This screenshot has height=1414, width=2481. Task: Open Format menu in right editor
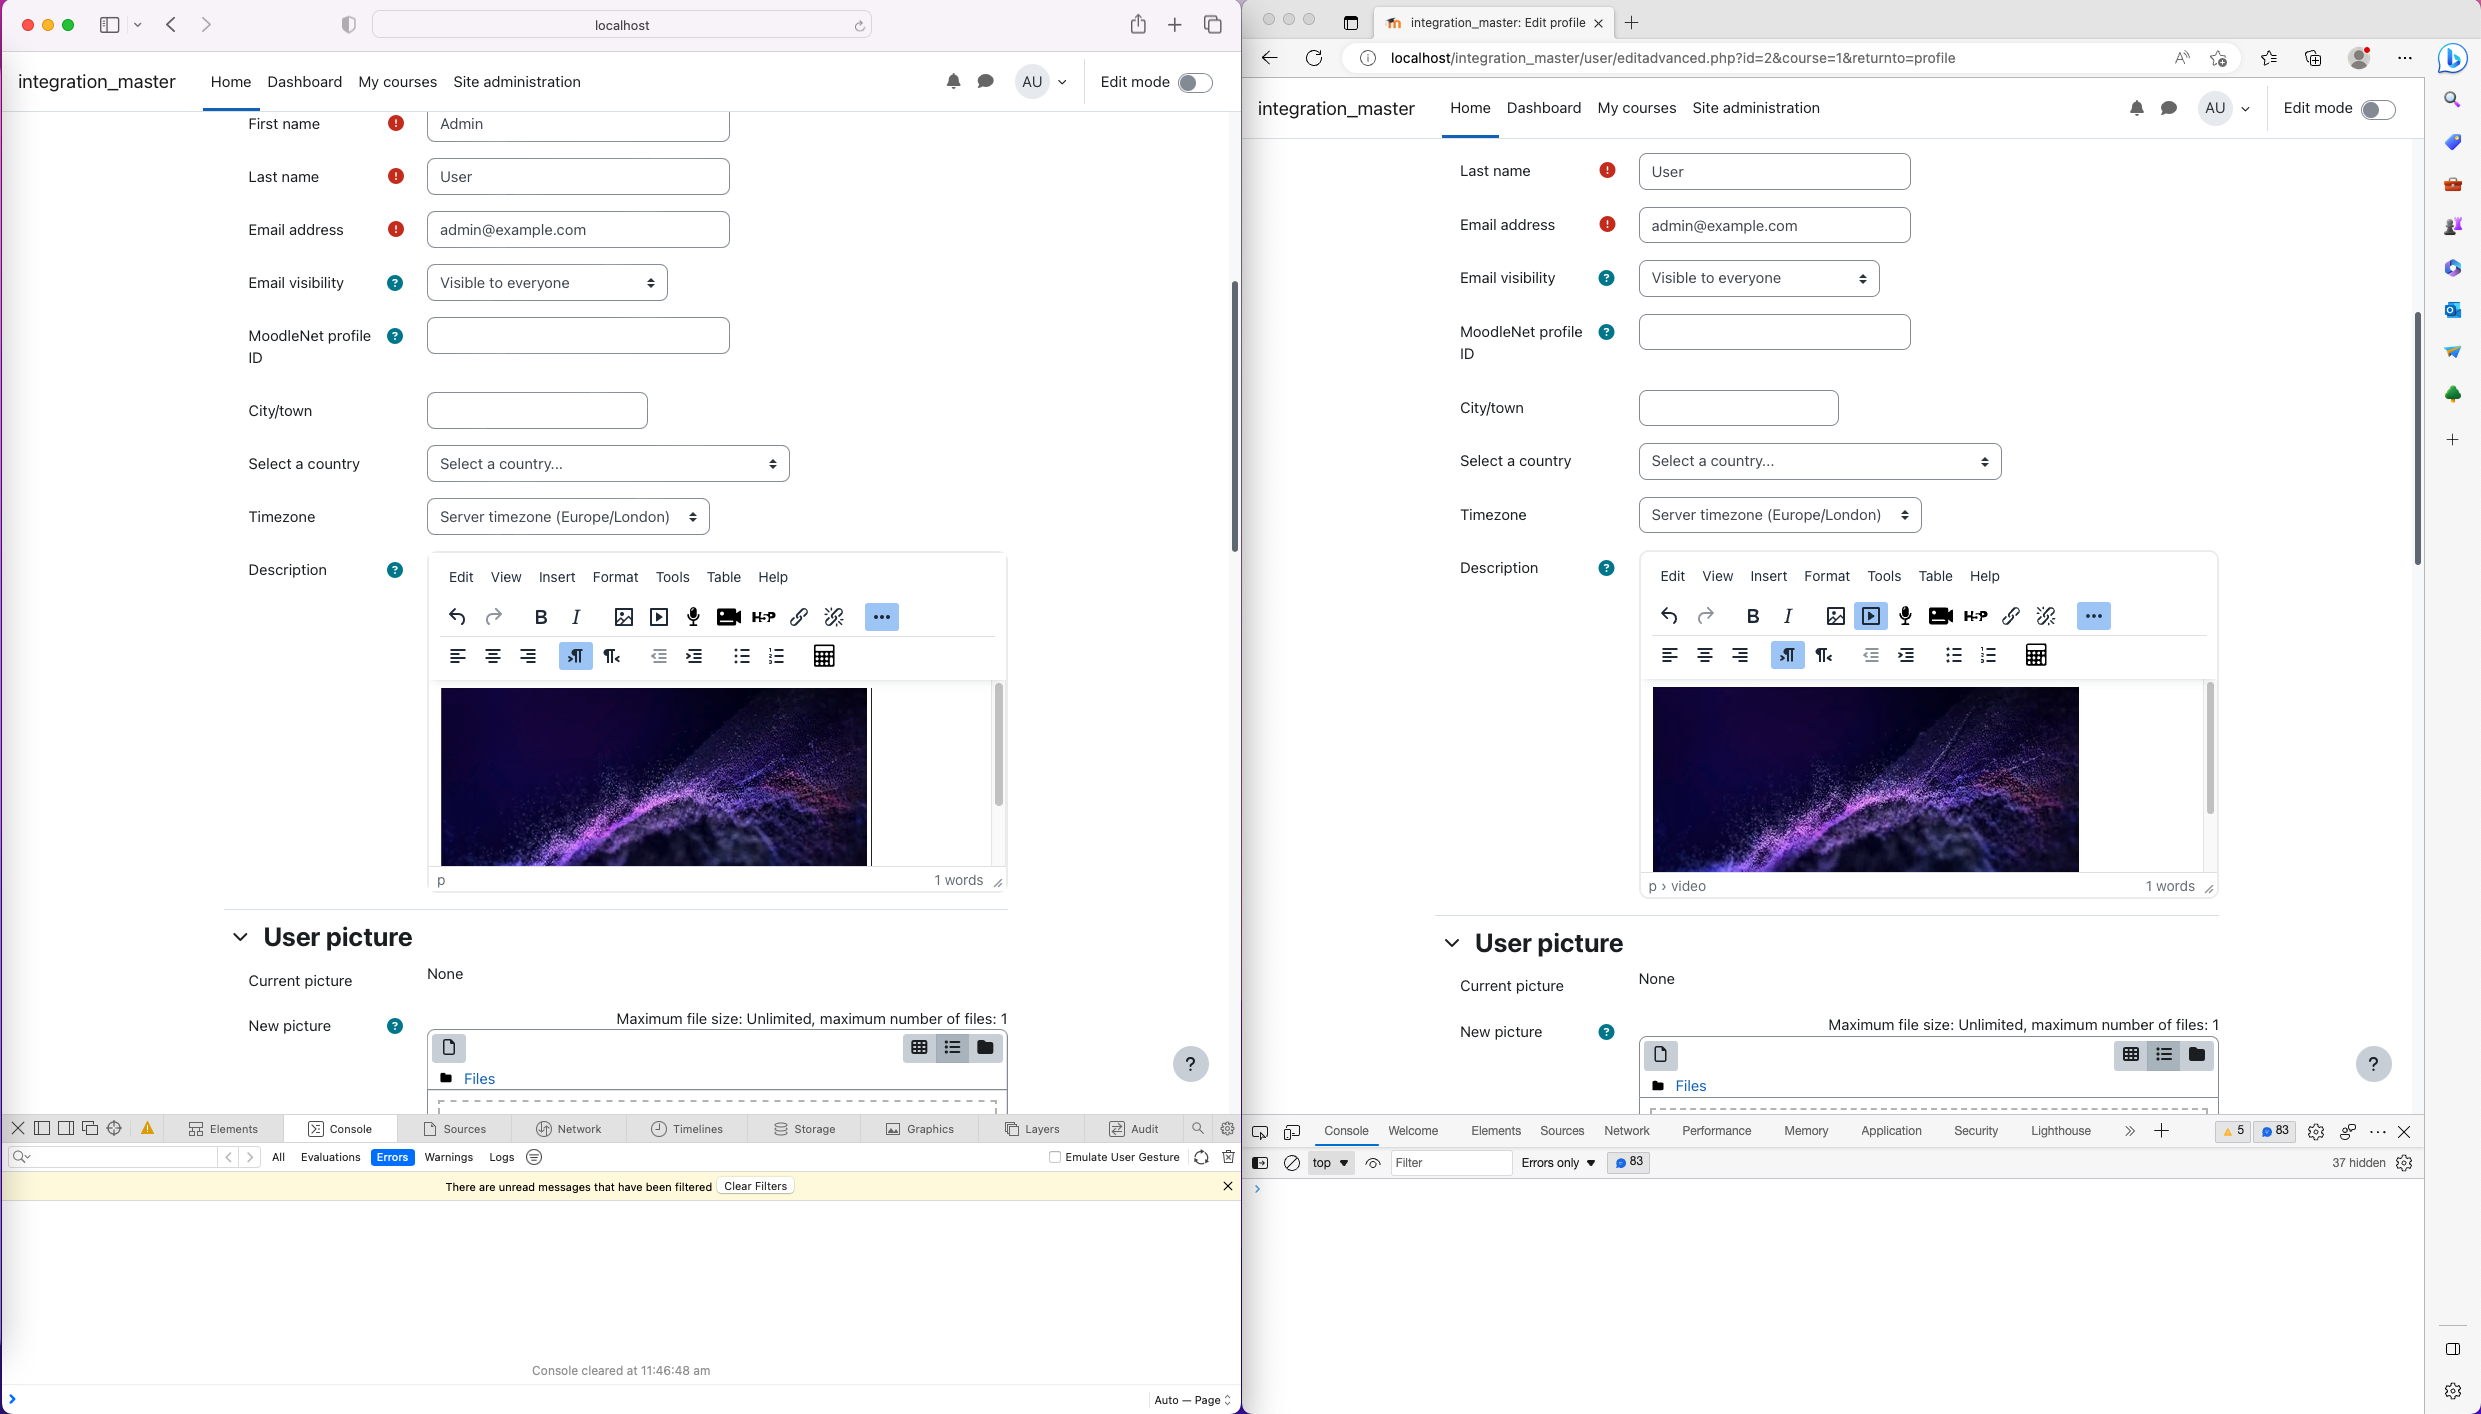(1826, 576)
